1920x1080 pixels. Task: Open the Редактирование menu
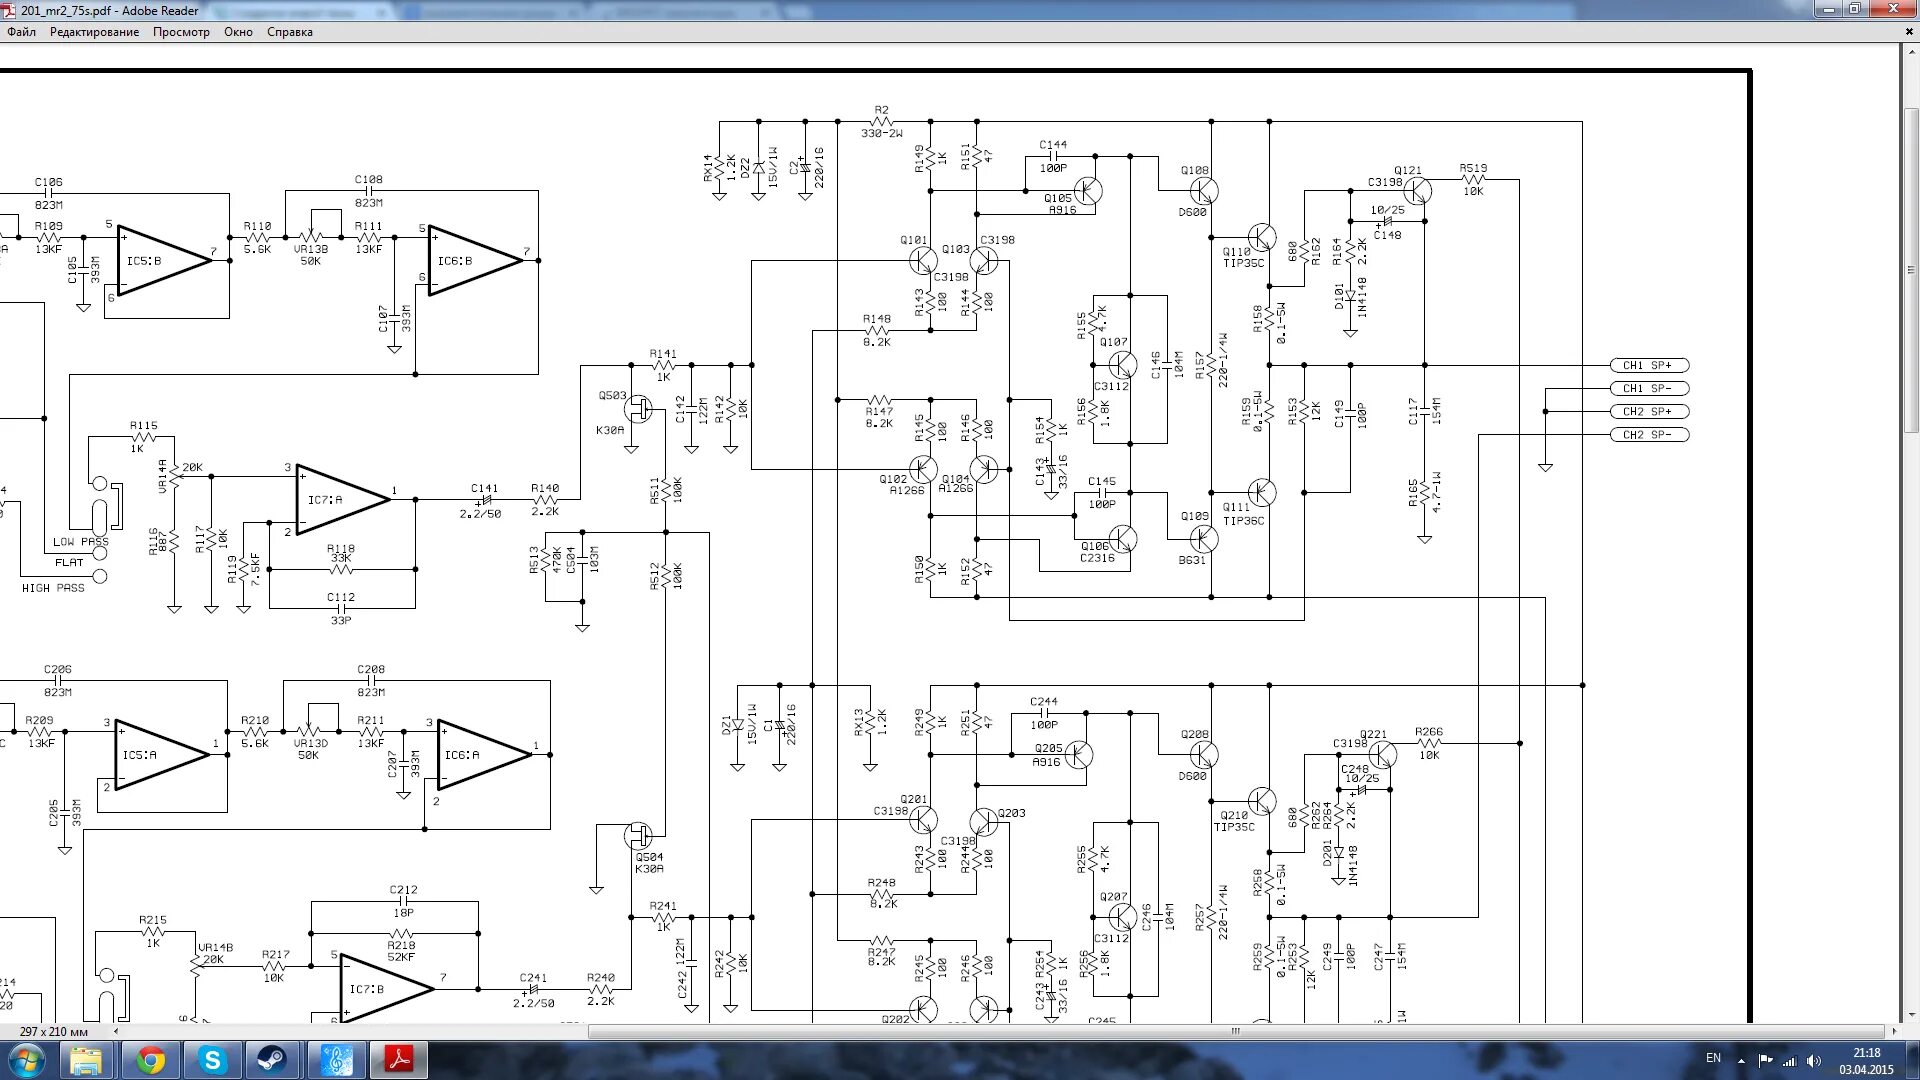(x=94, y=32)
